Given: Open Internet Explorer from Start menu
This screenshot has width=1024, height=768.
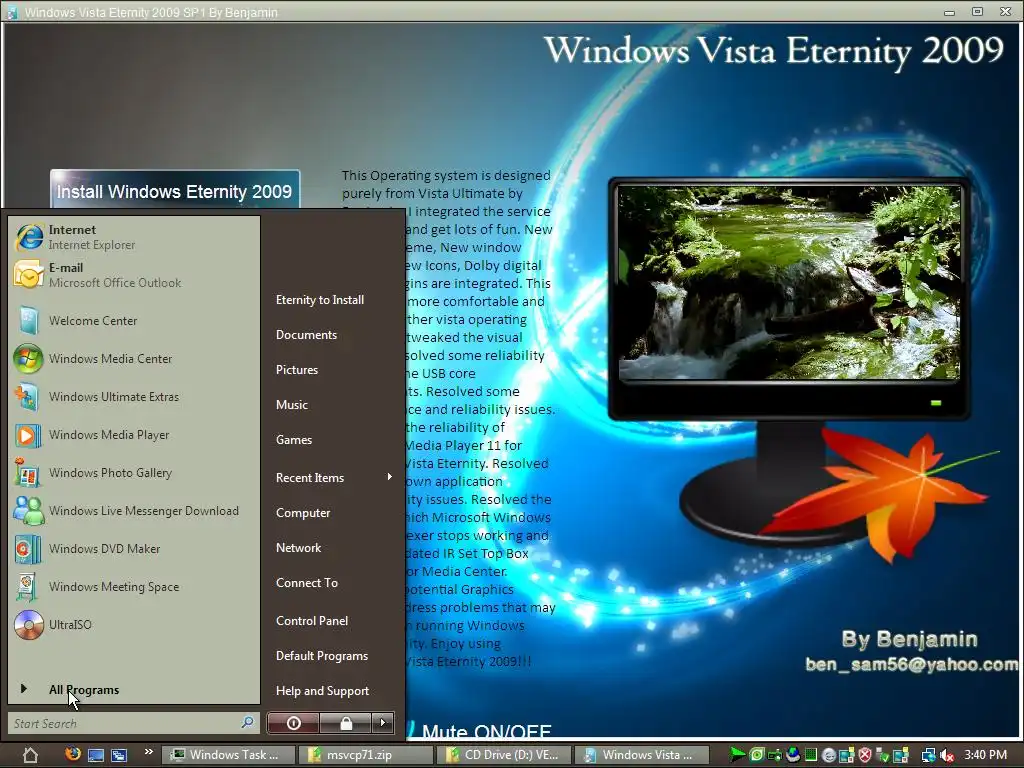Looking at the screenshot, I should (134, 237).
